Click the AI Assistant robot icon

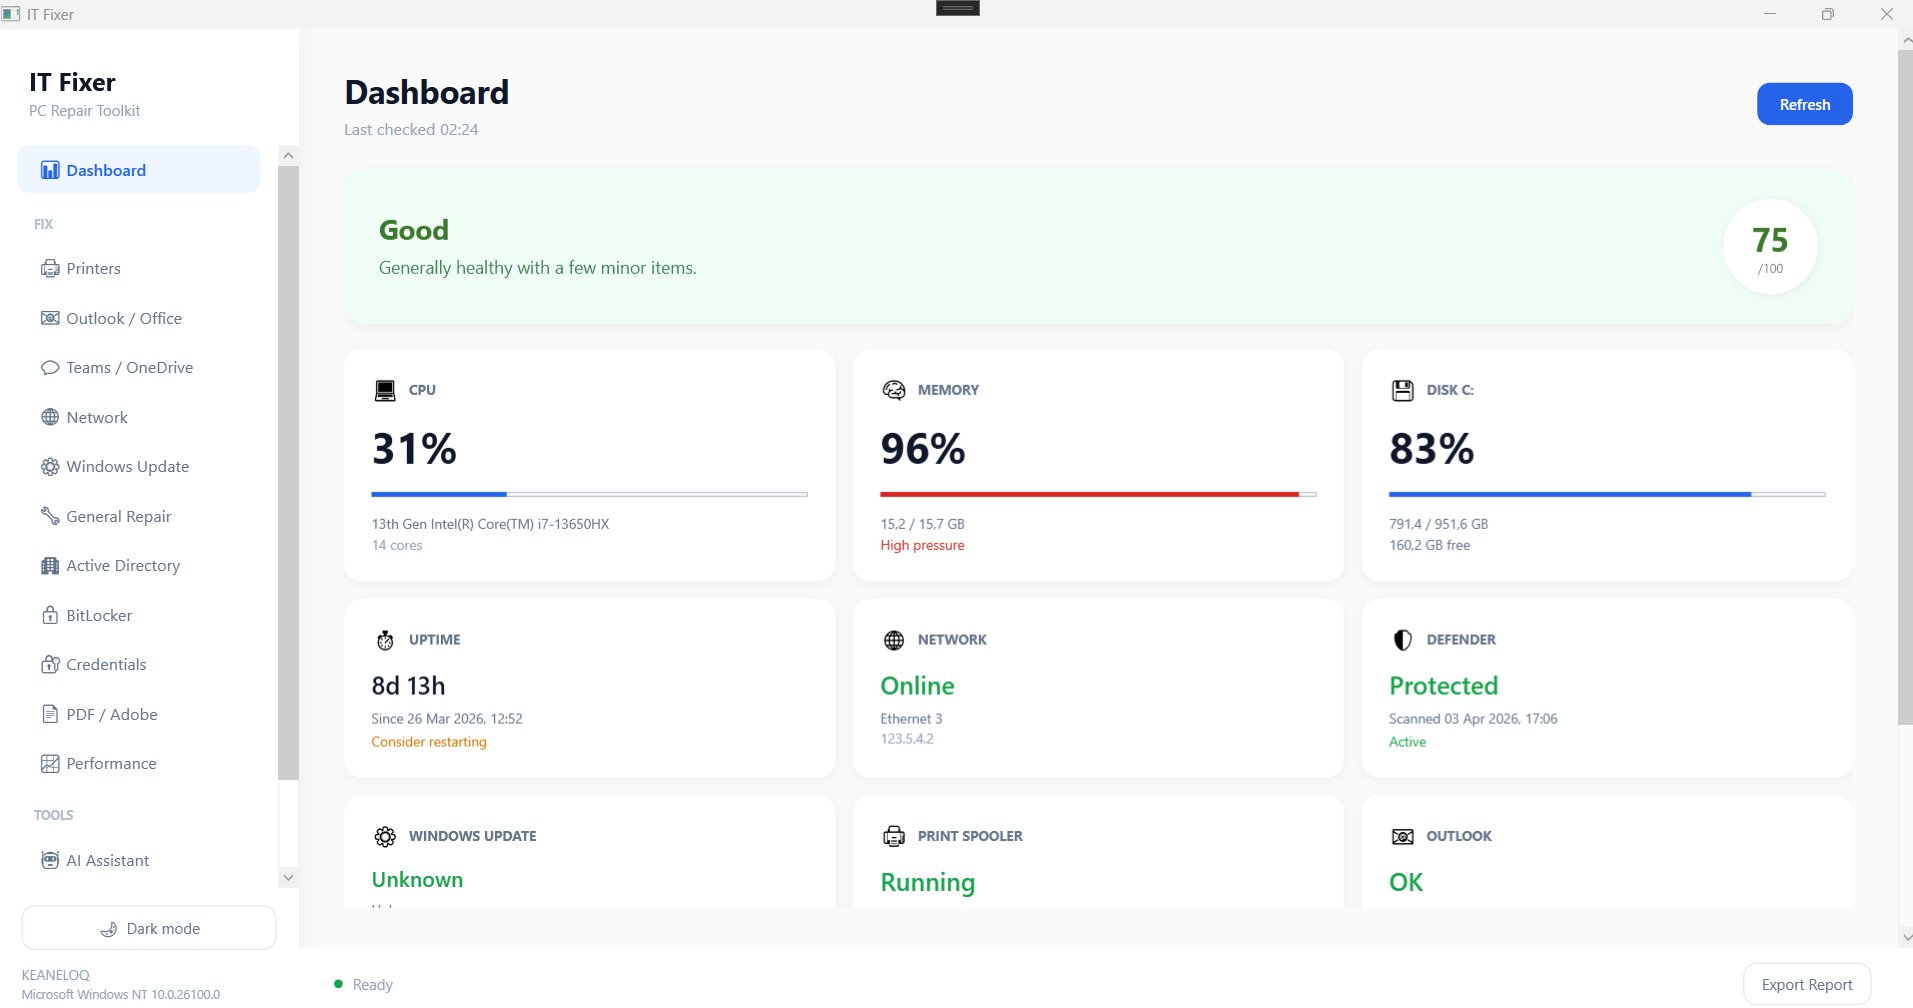coord(50,860)
